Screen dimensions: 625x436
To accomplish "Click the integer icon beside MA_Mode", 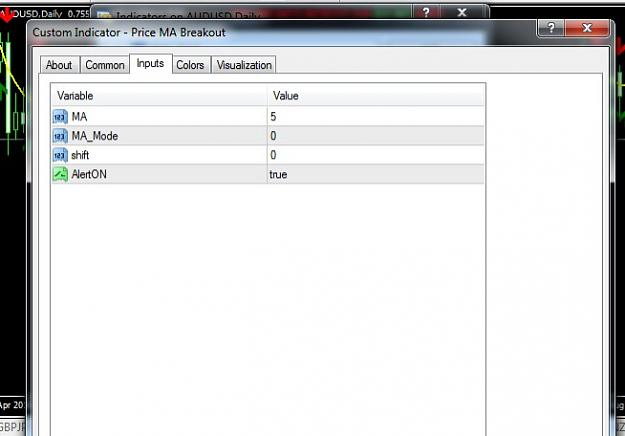I will click(60, 136).
